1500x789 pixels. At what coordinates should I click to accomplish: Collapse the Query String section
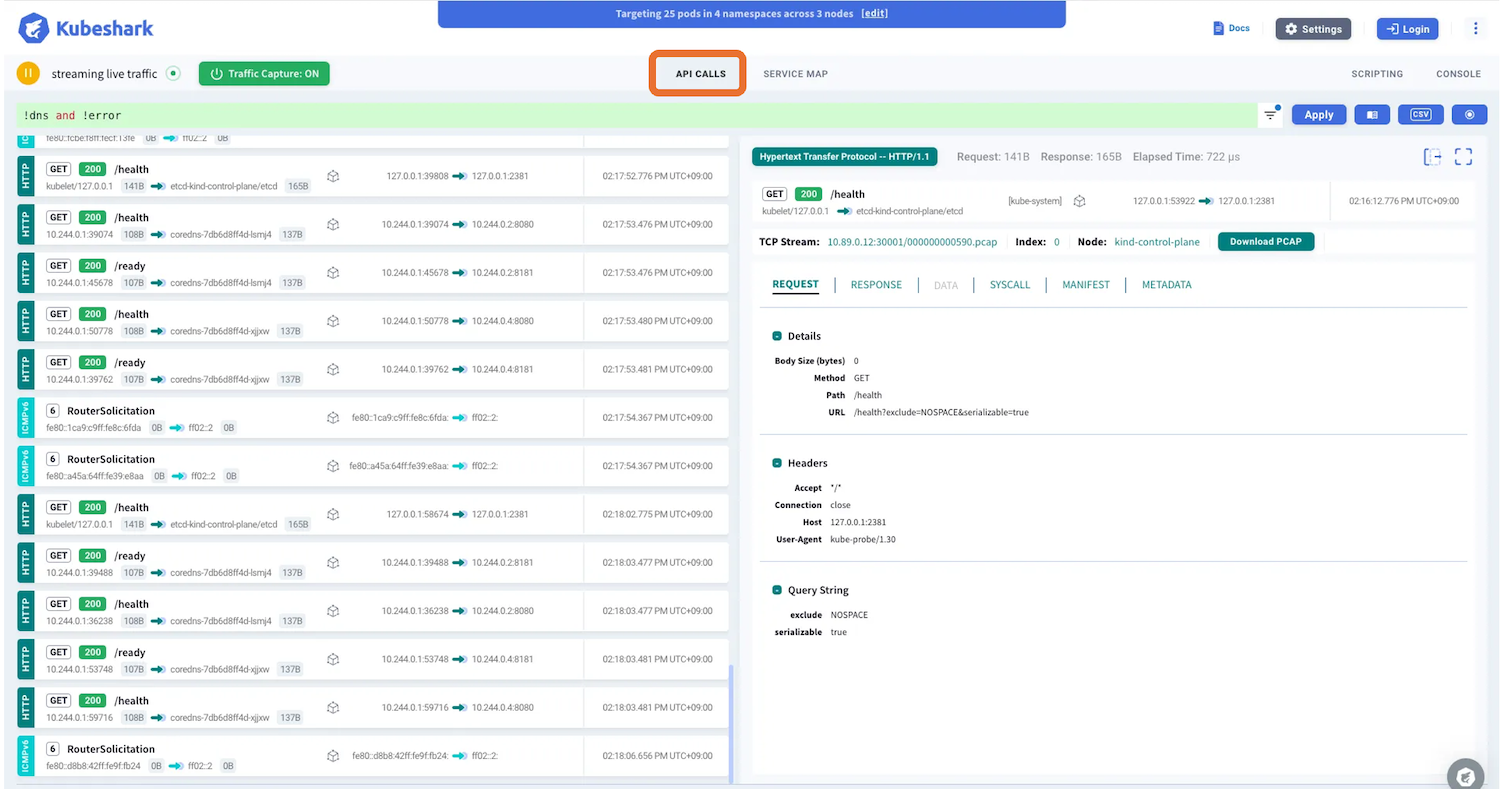point(777,590)
